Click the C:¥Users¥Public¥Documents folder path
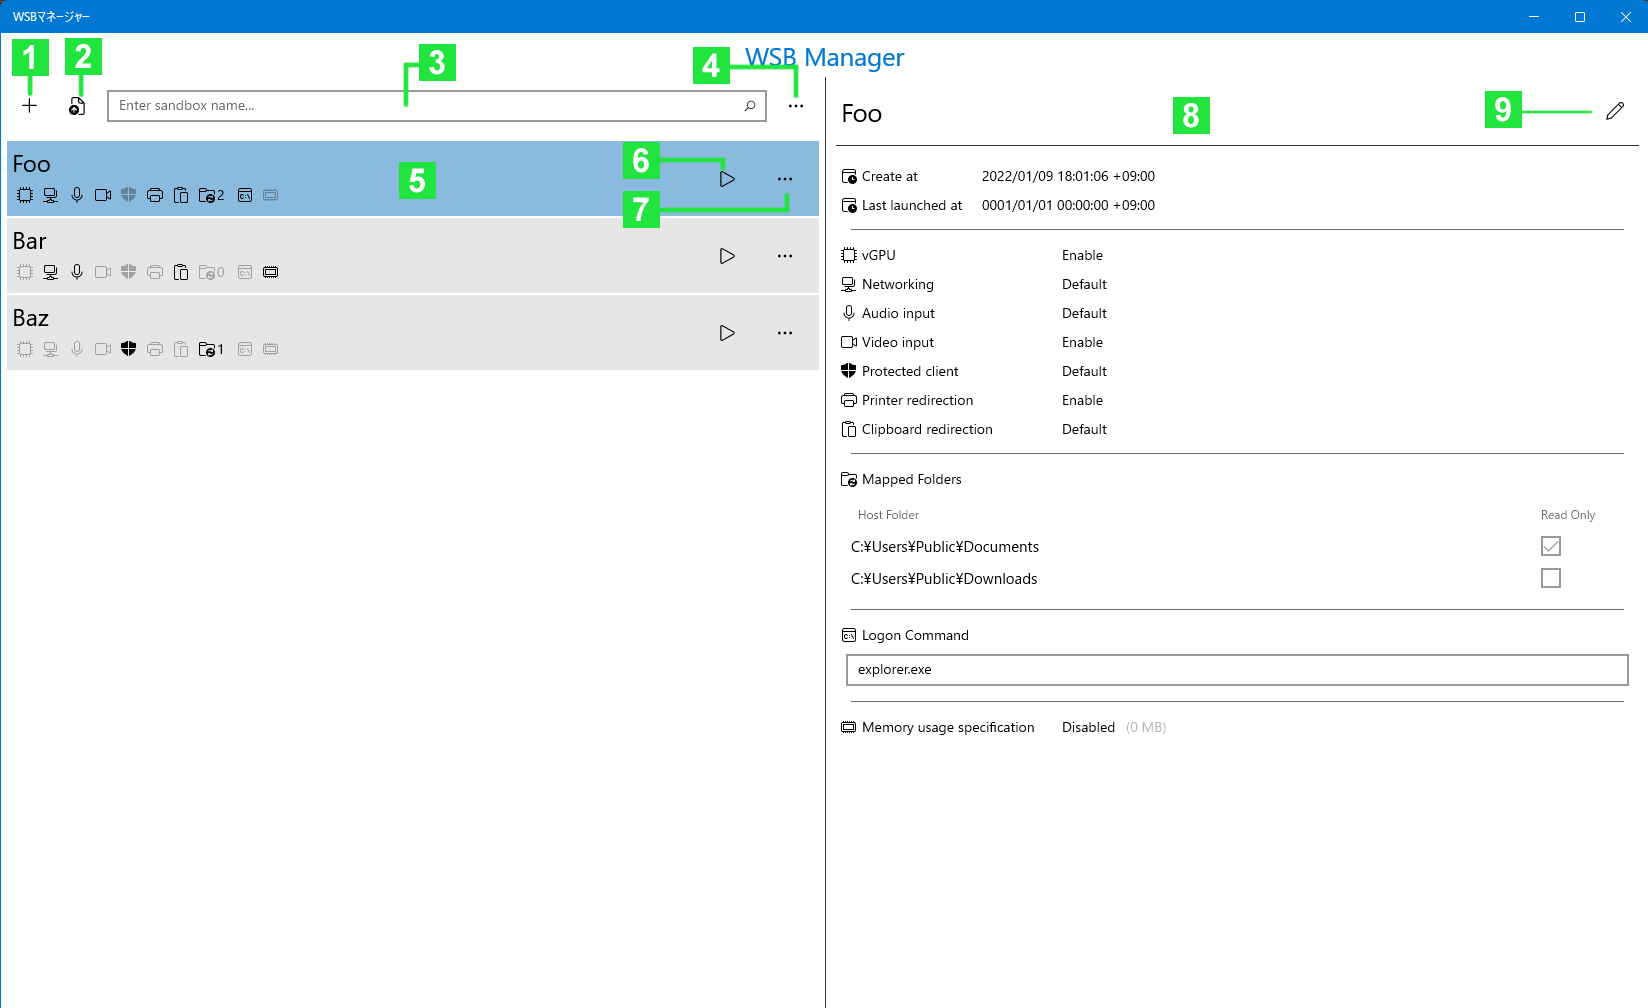The image size is (1648, 1008). pos(945,547)
